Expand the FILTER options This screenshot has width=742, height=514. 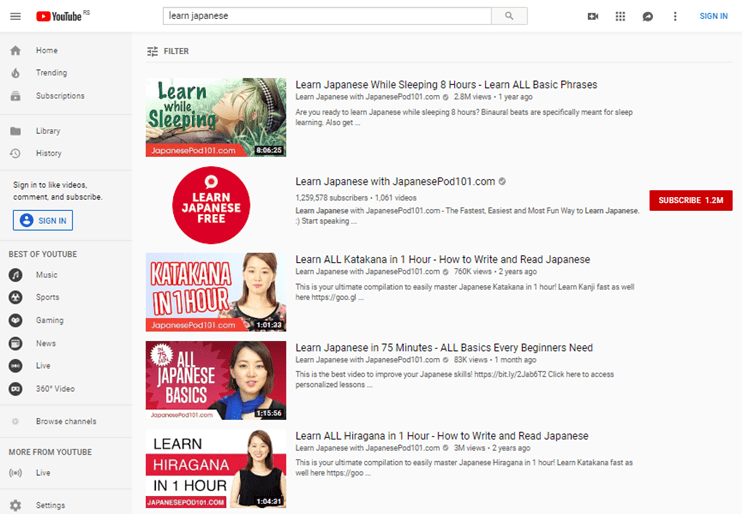pos(168,51)
